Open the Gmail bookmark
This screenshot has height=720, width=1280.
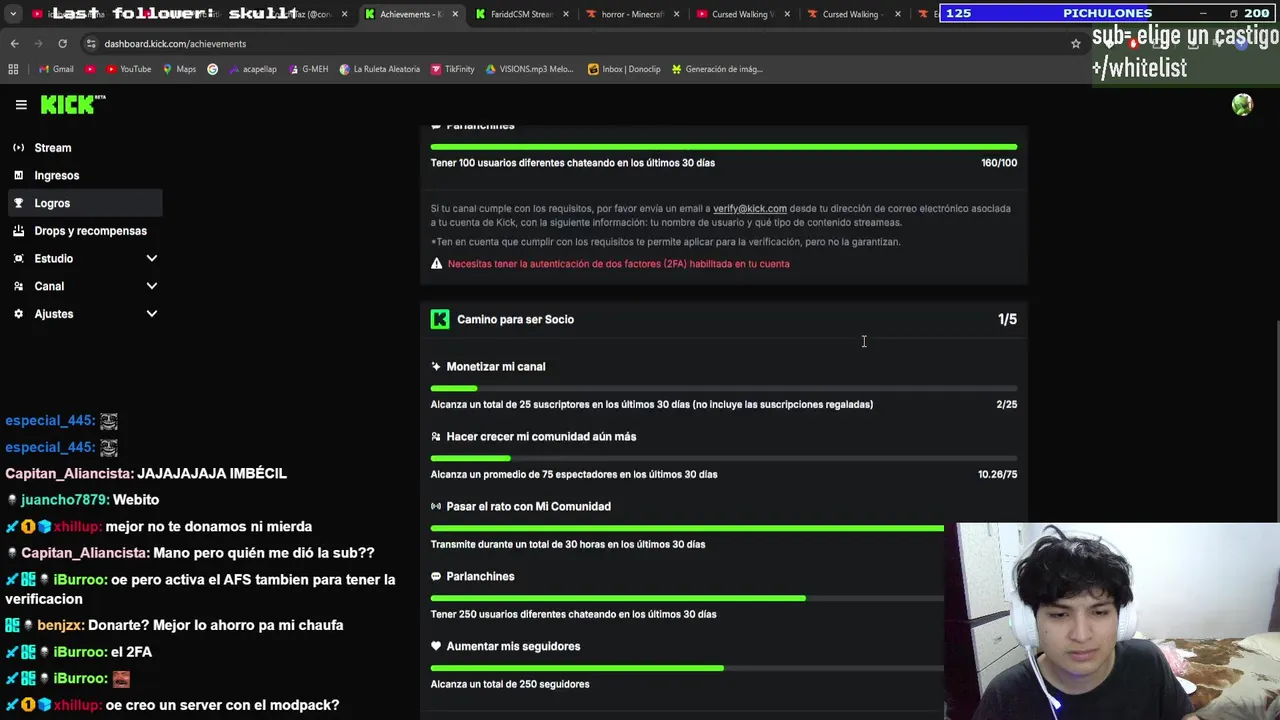(56, 69)
